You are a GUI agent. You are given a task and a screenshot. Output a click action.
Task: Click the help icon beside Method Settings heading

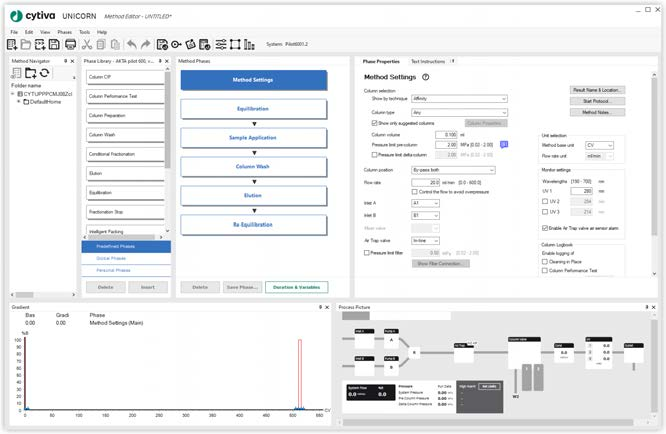426,77
